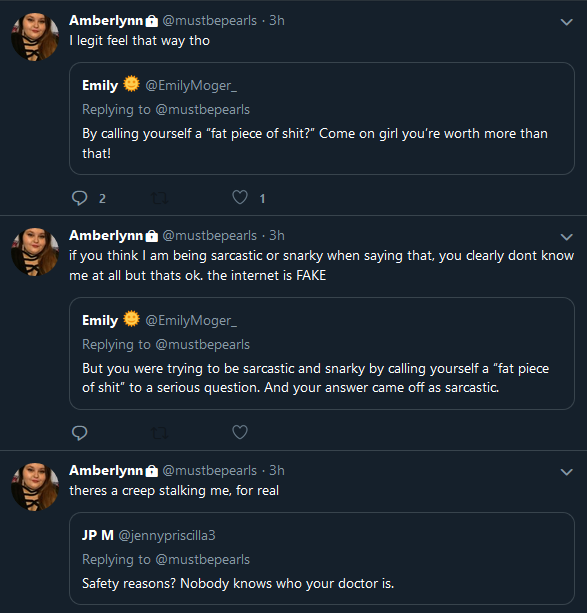This screenshot has width=587, height=613.
Task: Reply to the "I legit feel that way tho" tweet
Action: (x=80, y=198)
